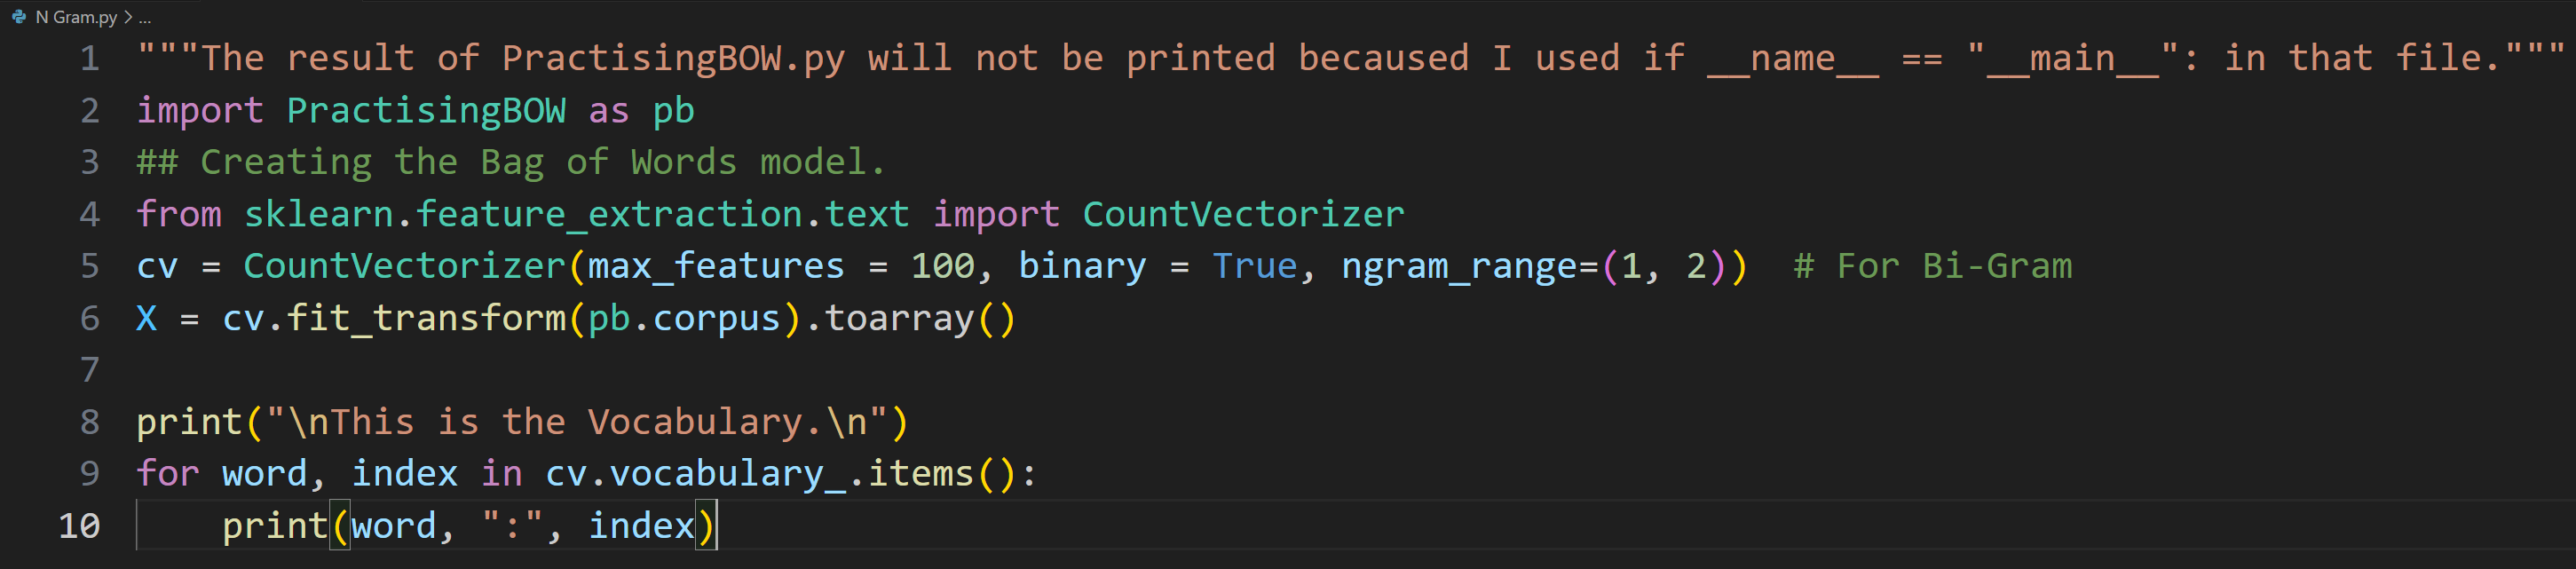Click the vocabulary_ attribute on line 9
Image resolution: width=2576 pixels, height=569 pixels.
click(727, 474)
